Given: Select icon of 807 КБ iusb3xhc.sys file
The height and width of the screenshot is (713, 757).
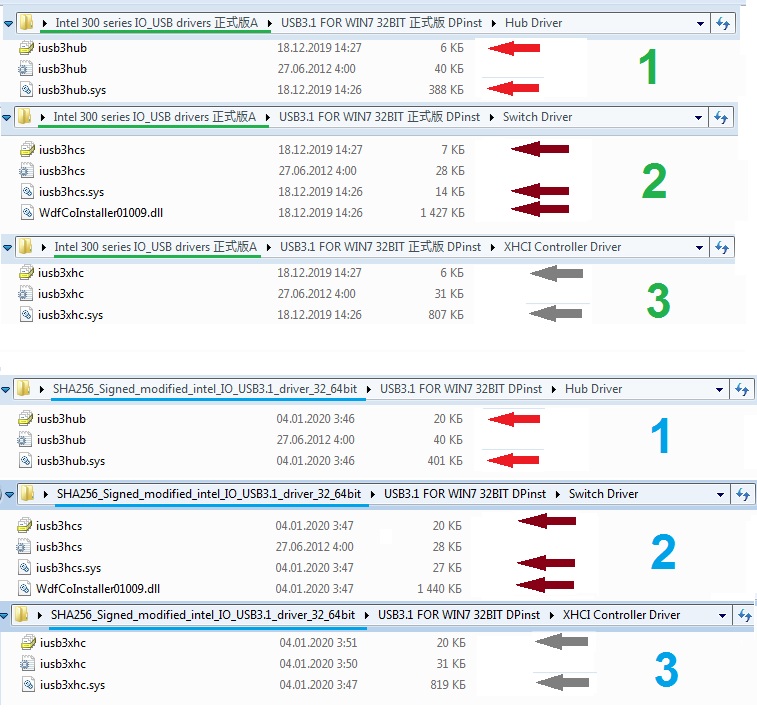Looking at the screenshot, I should [26, 315].
